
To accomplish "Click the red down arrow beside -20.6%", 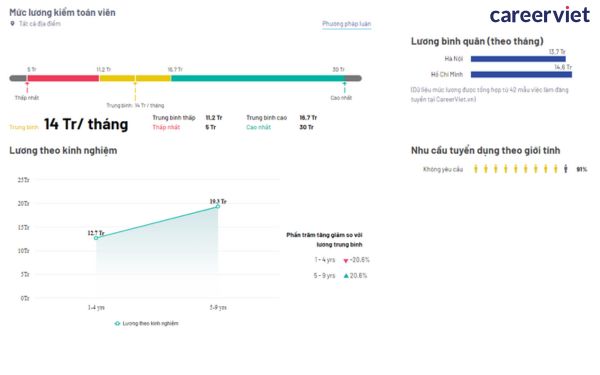I will 346,261.
